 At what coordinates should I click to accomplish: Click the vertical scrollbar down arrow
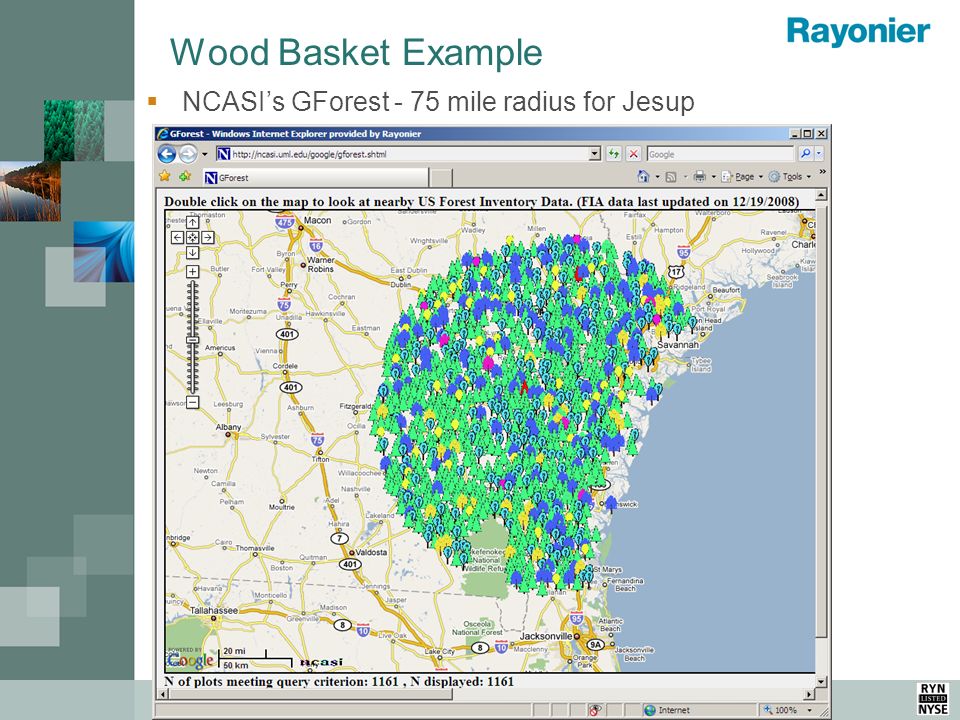coord(822,681)
